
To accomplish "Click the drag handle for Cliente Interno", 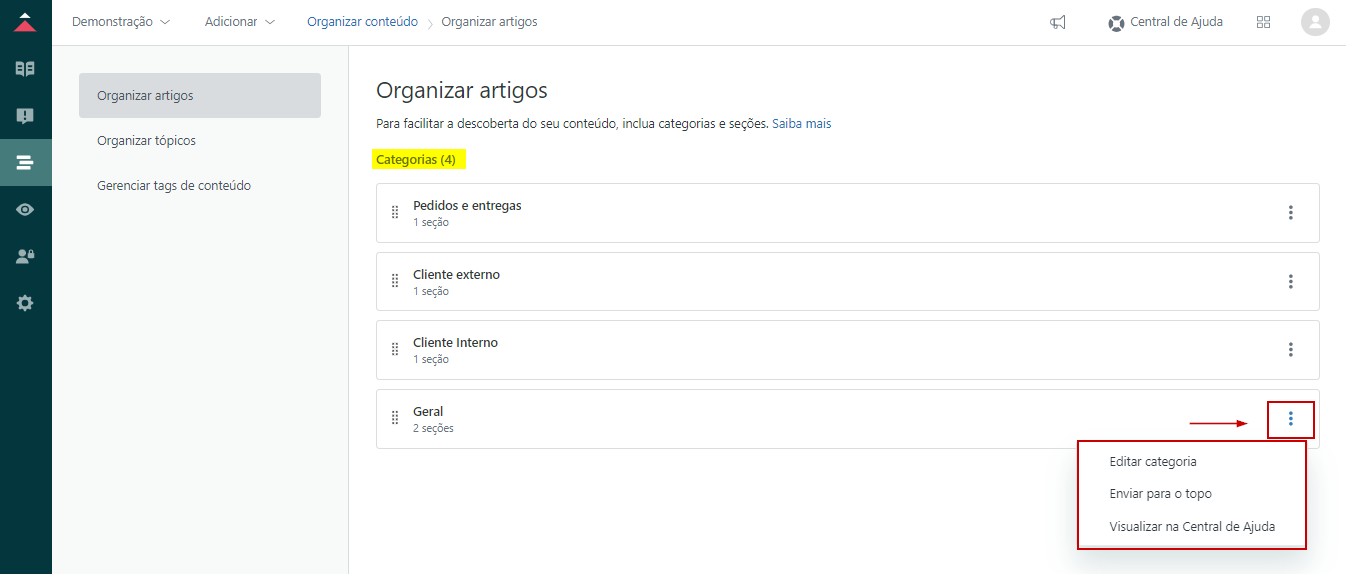I will (395, 350).
